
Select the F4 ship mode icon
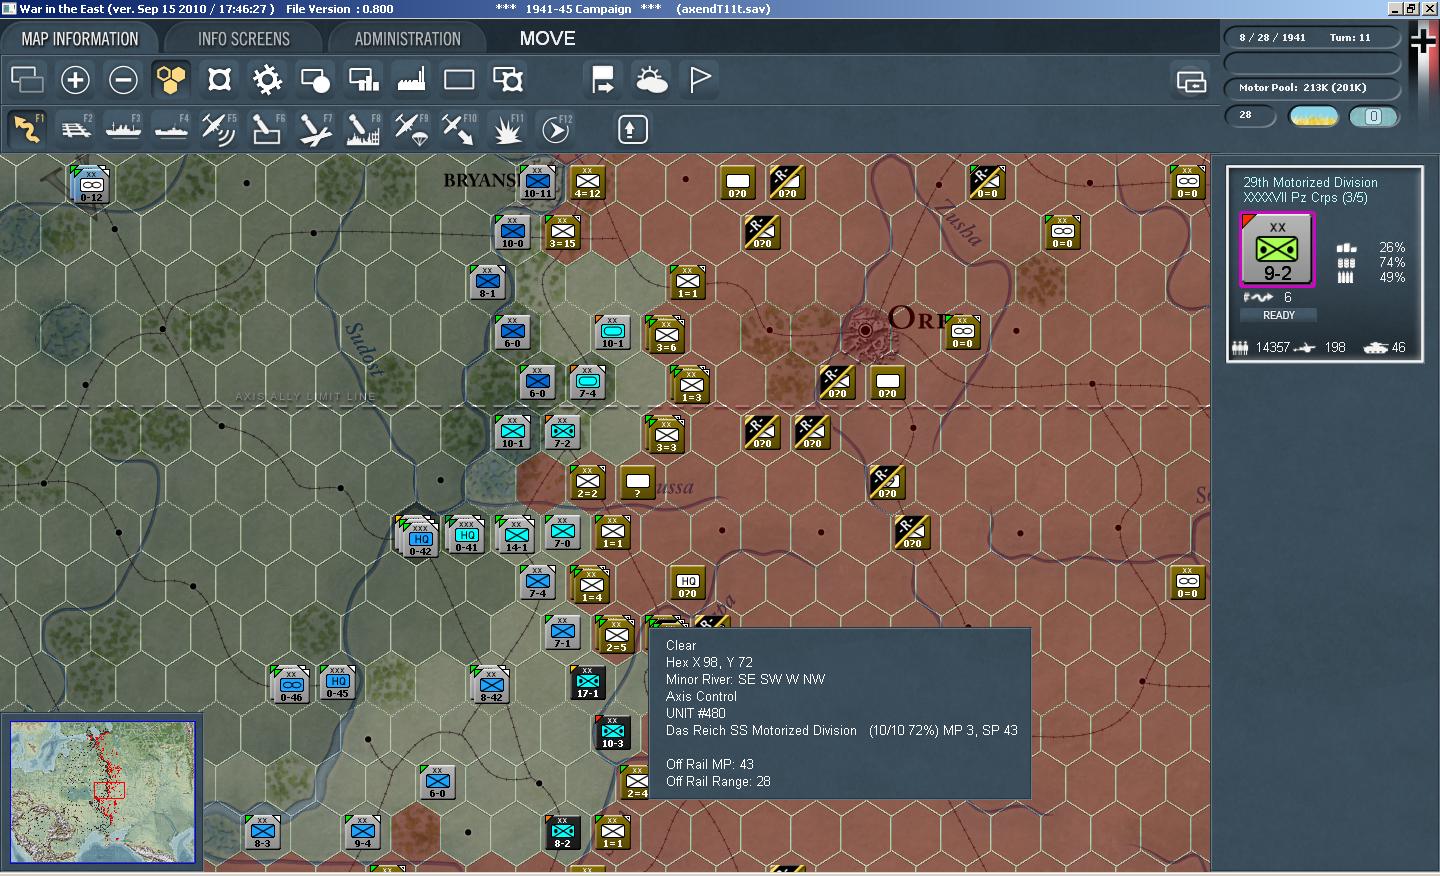click(171, 129)
